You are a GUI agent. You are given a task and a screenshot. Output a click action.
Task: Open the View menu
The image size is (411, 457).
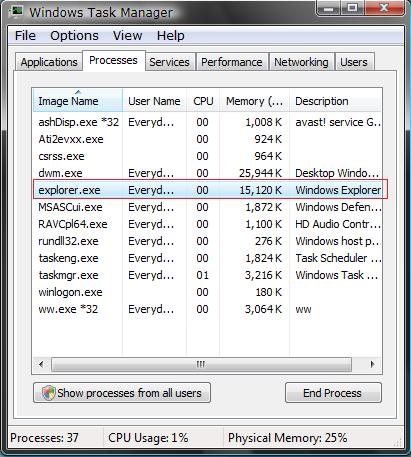(127, 36)
